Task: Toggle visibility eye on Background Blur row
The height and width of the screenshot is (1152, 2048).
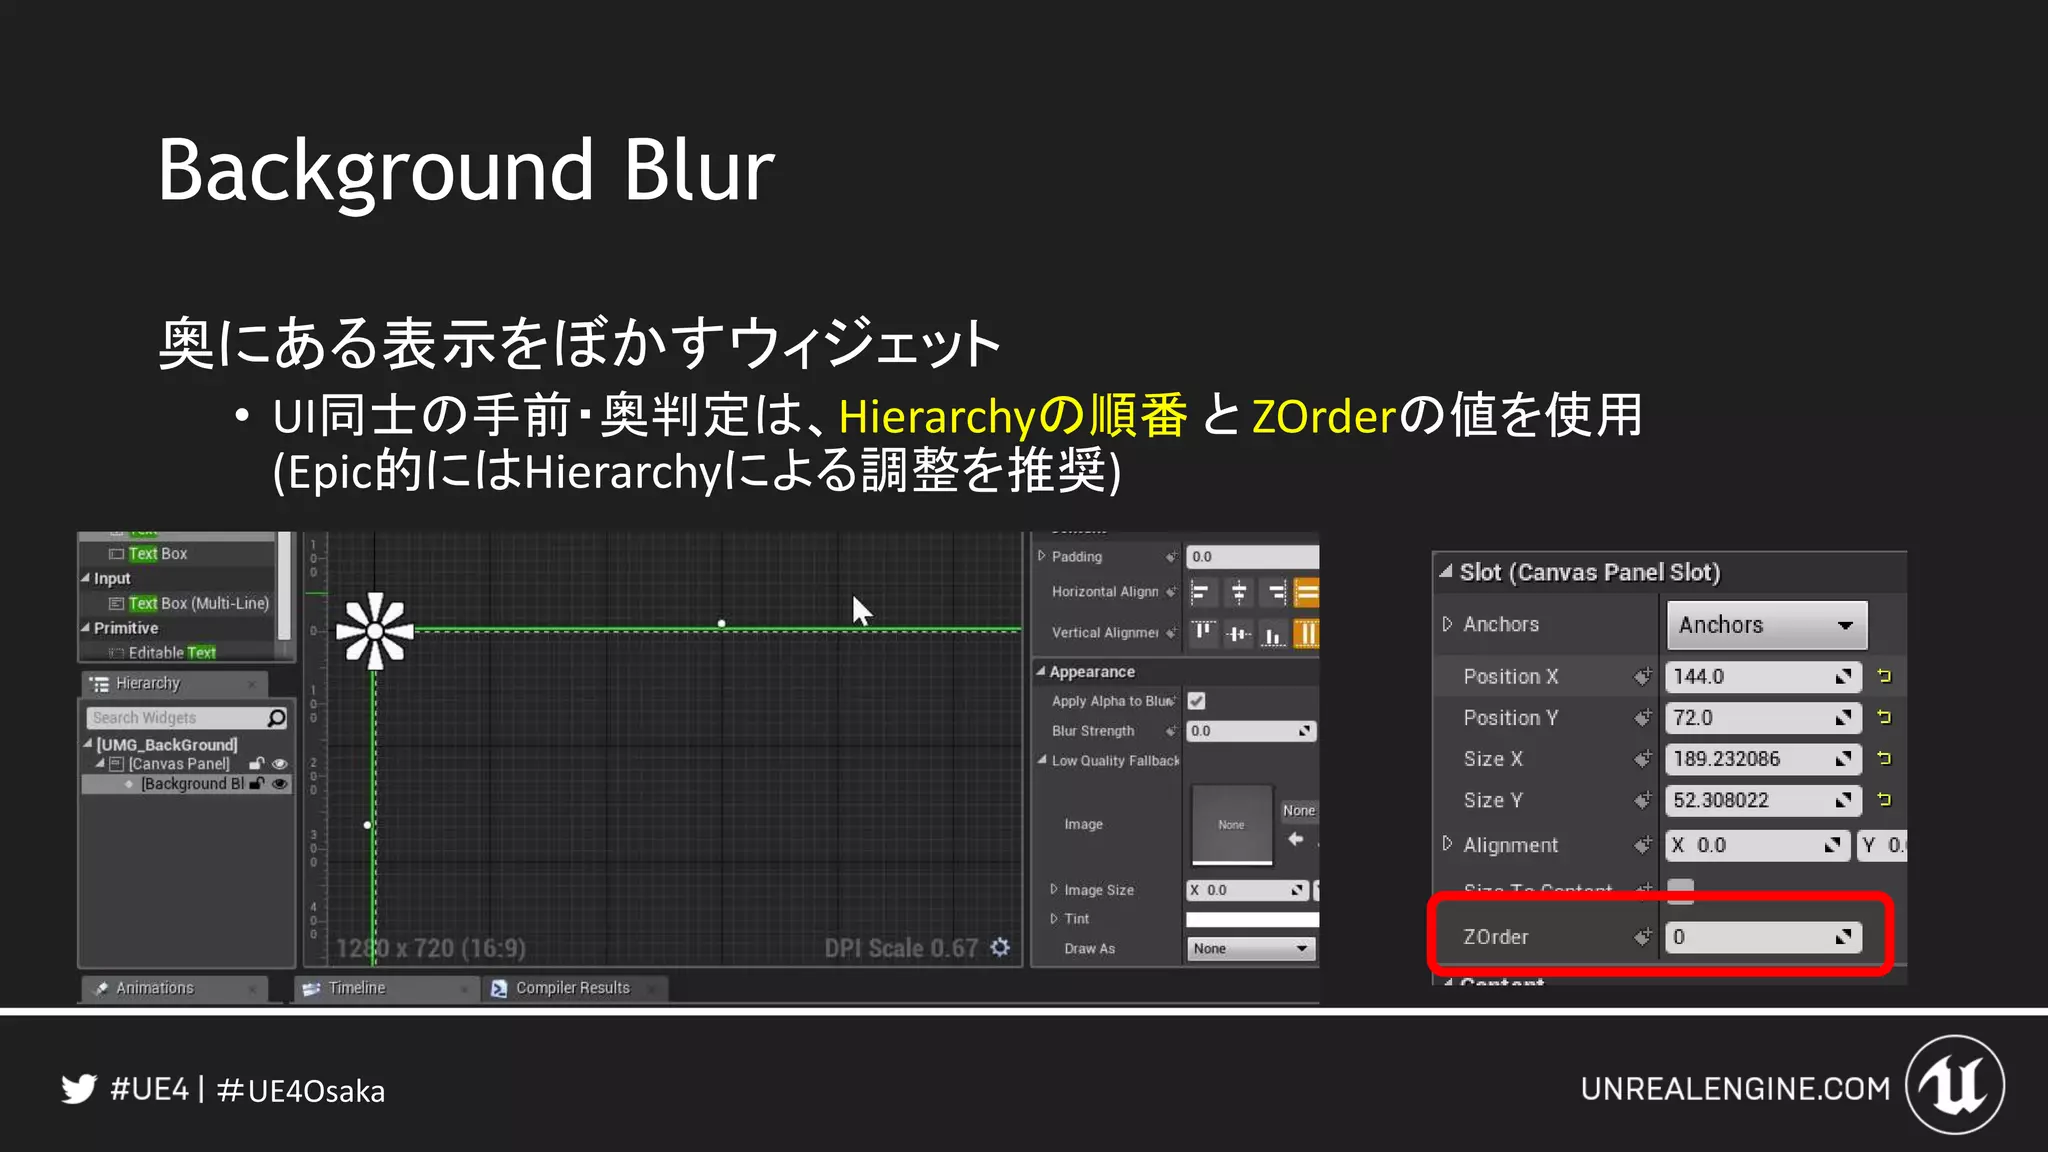Action: (x=280, y=783)
